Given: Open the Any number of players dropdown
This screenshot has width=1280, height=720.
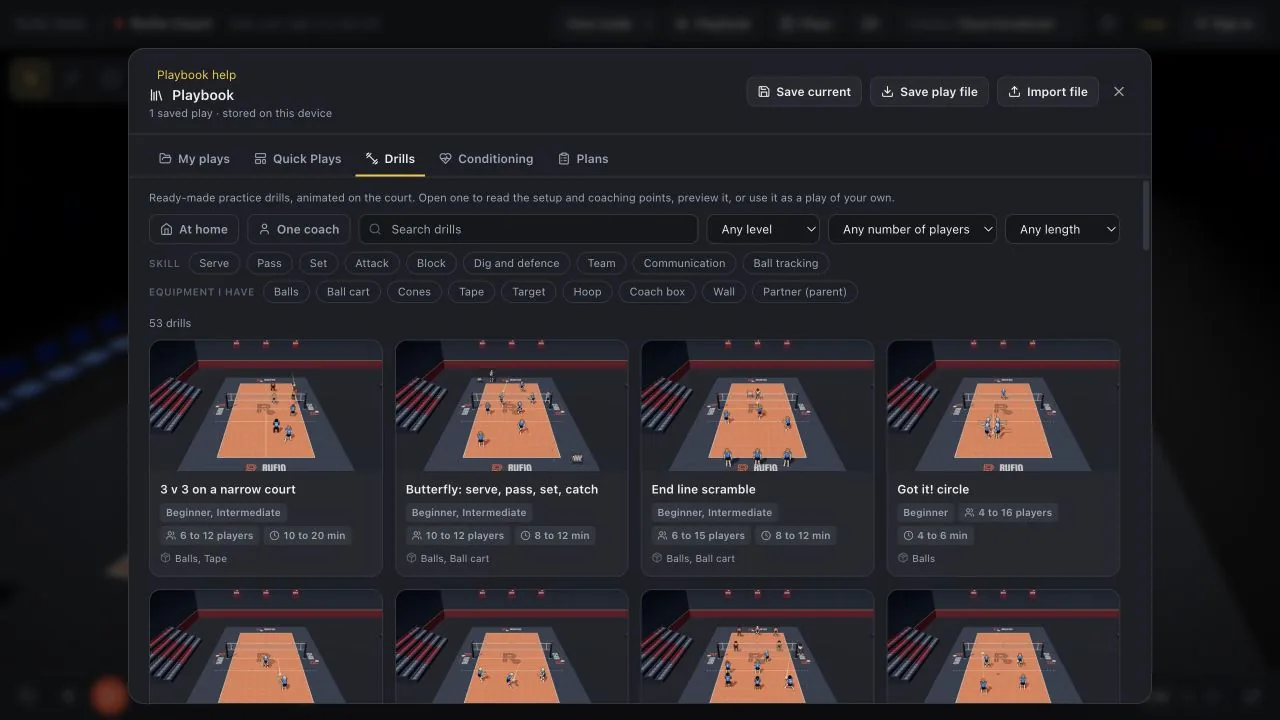Looking at the screenshot, I should point(912,229).
